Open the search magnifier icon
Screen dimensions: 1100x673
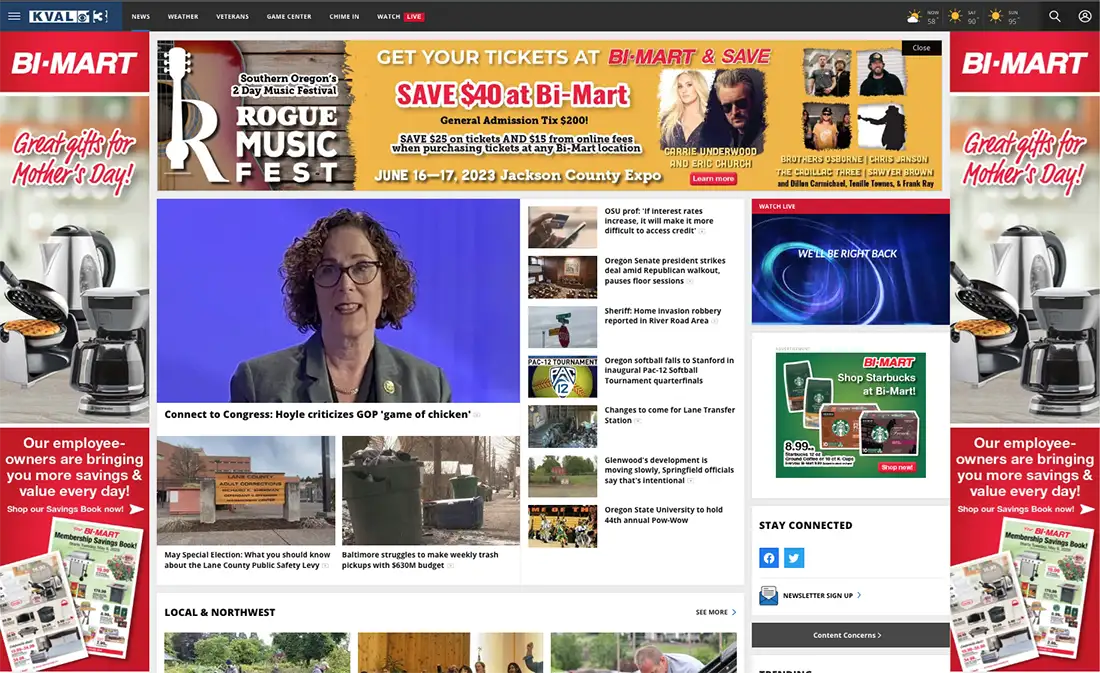coord(1054,16)
